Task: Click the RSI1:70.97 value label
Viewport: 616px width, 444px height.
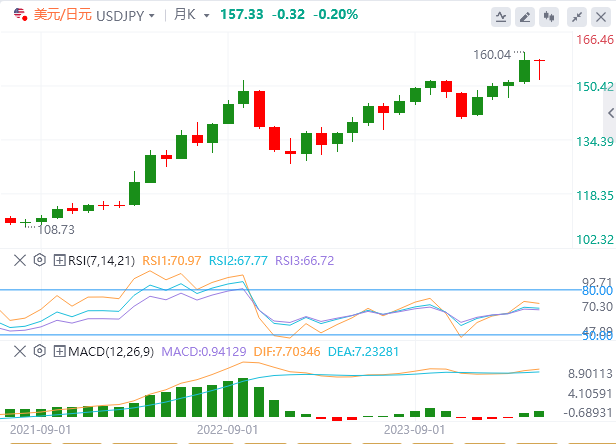Action: point(172,261)
